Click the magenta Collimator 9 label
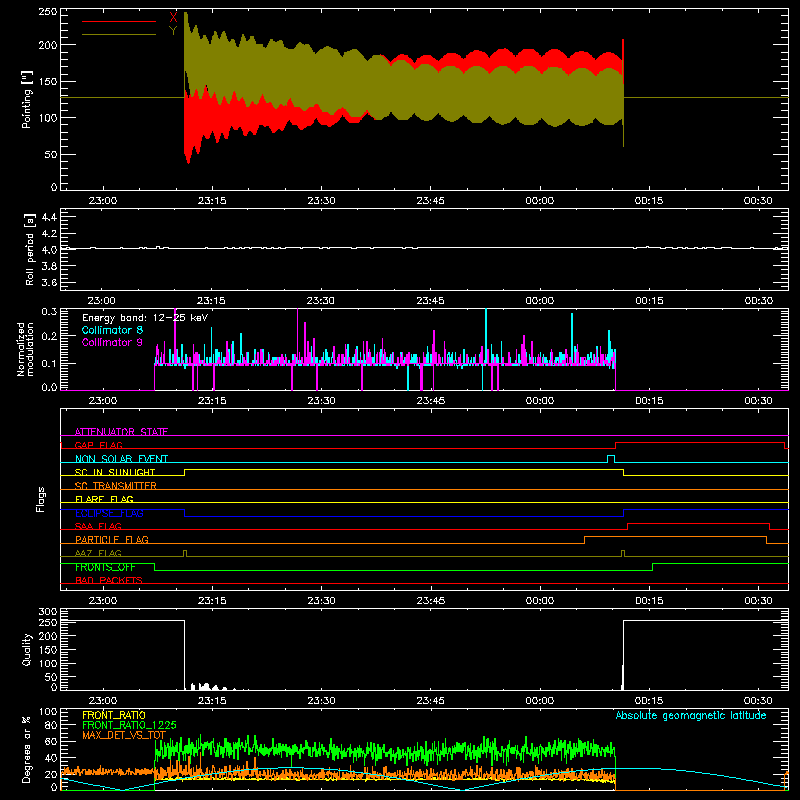800x800 pixels. [112, 342]
